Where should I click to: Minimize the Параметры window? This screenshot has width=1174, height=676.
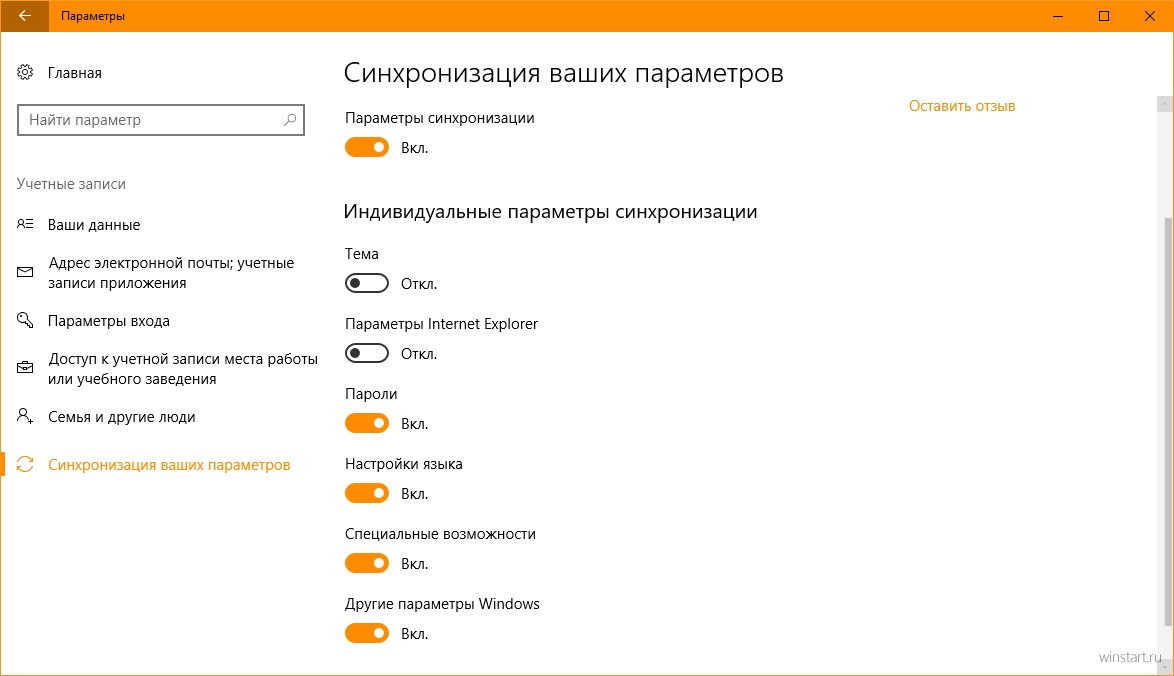pos(1058,16)
